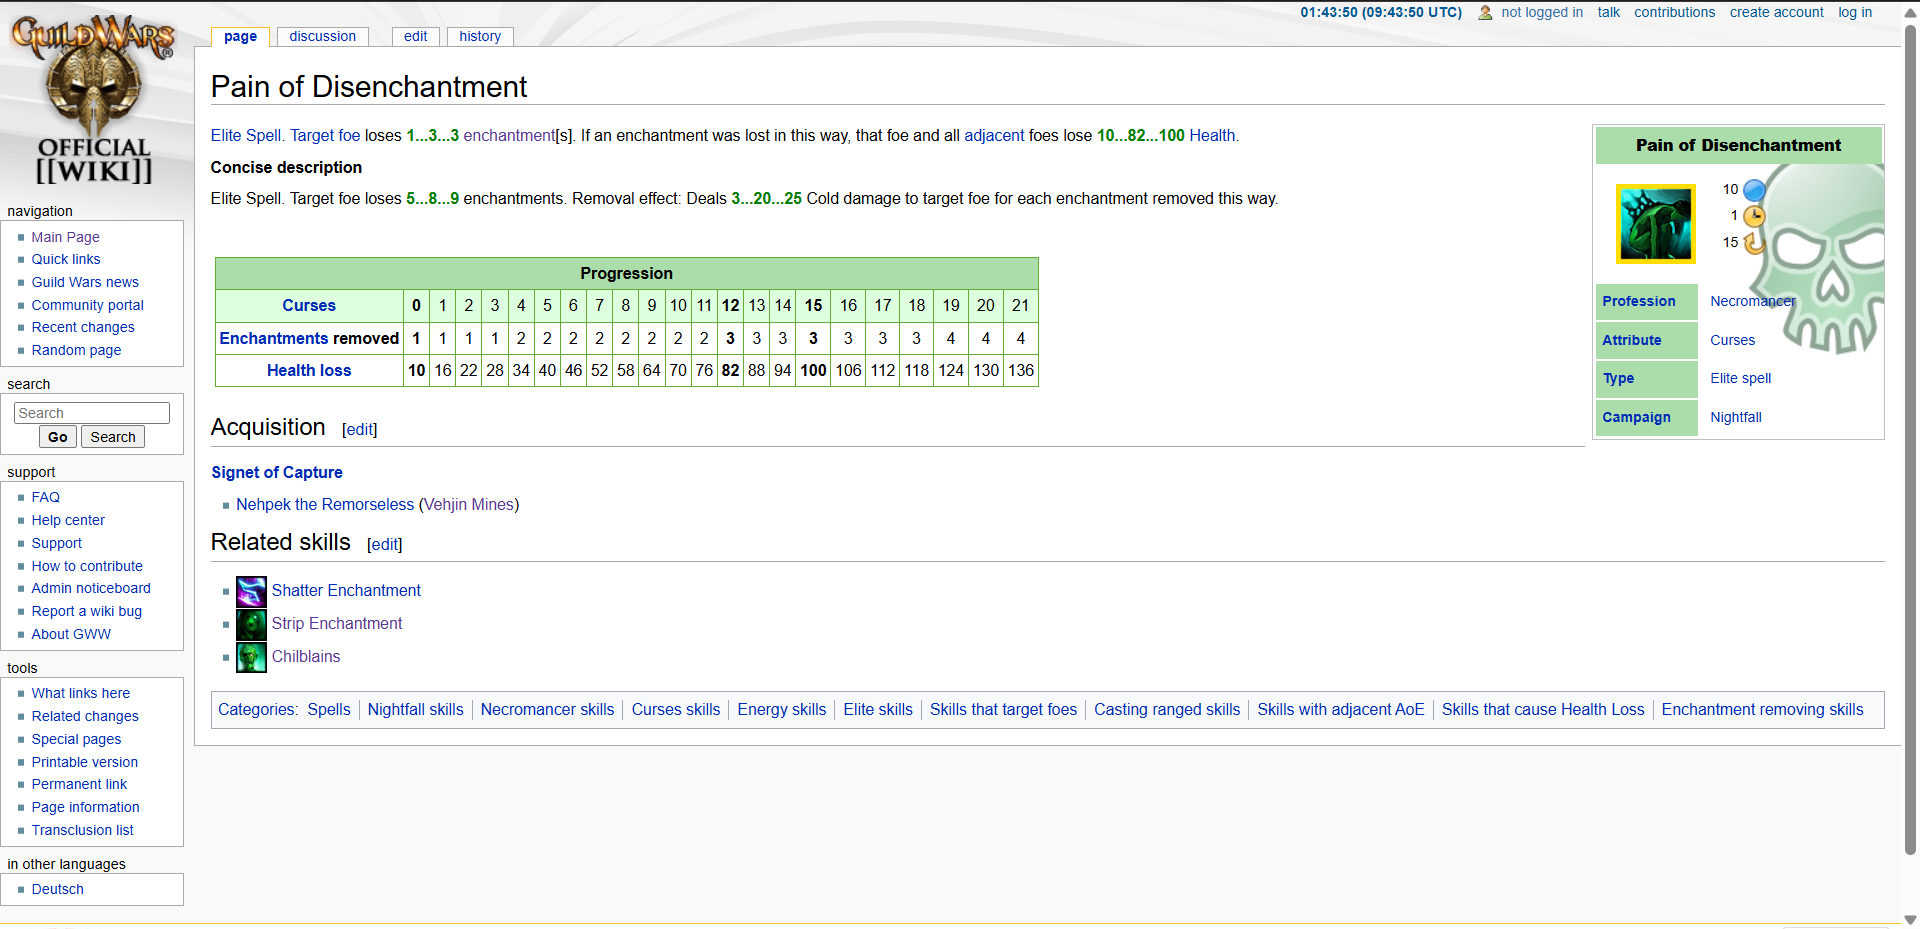Click the activation time clock icon

[x=1754, y=216]
